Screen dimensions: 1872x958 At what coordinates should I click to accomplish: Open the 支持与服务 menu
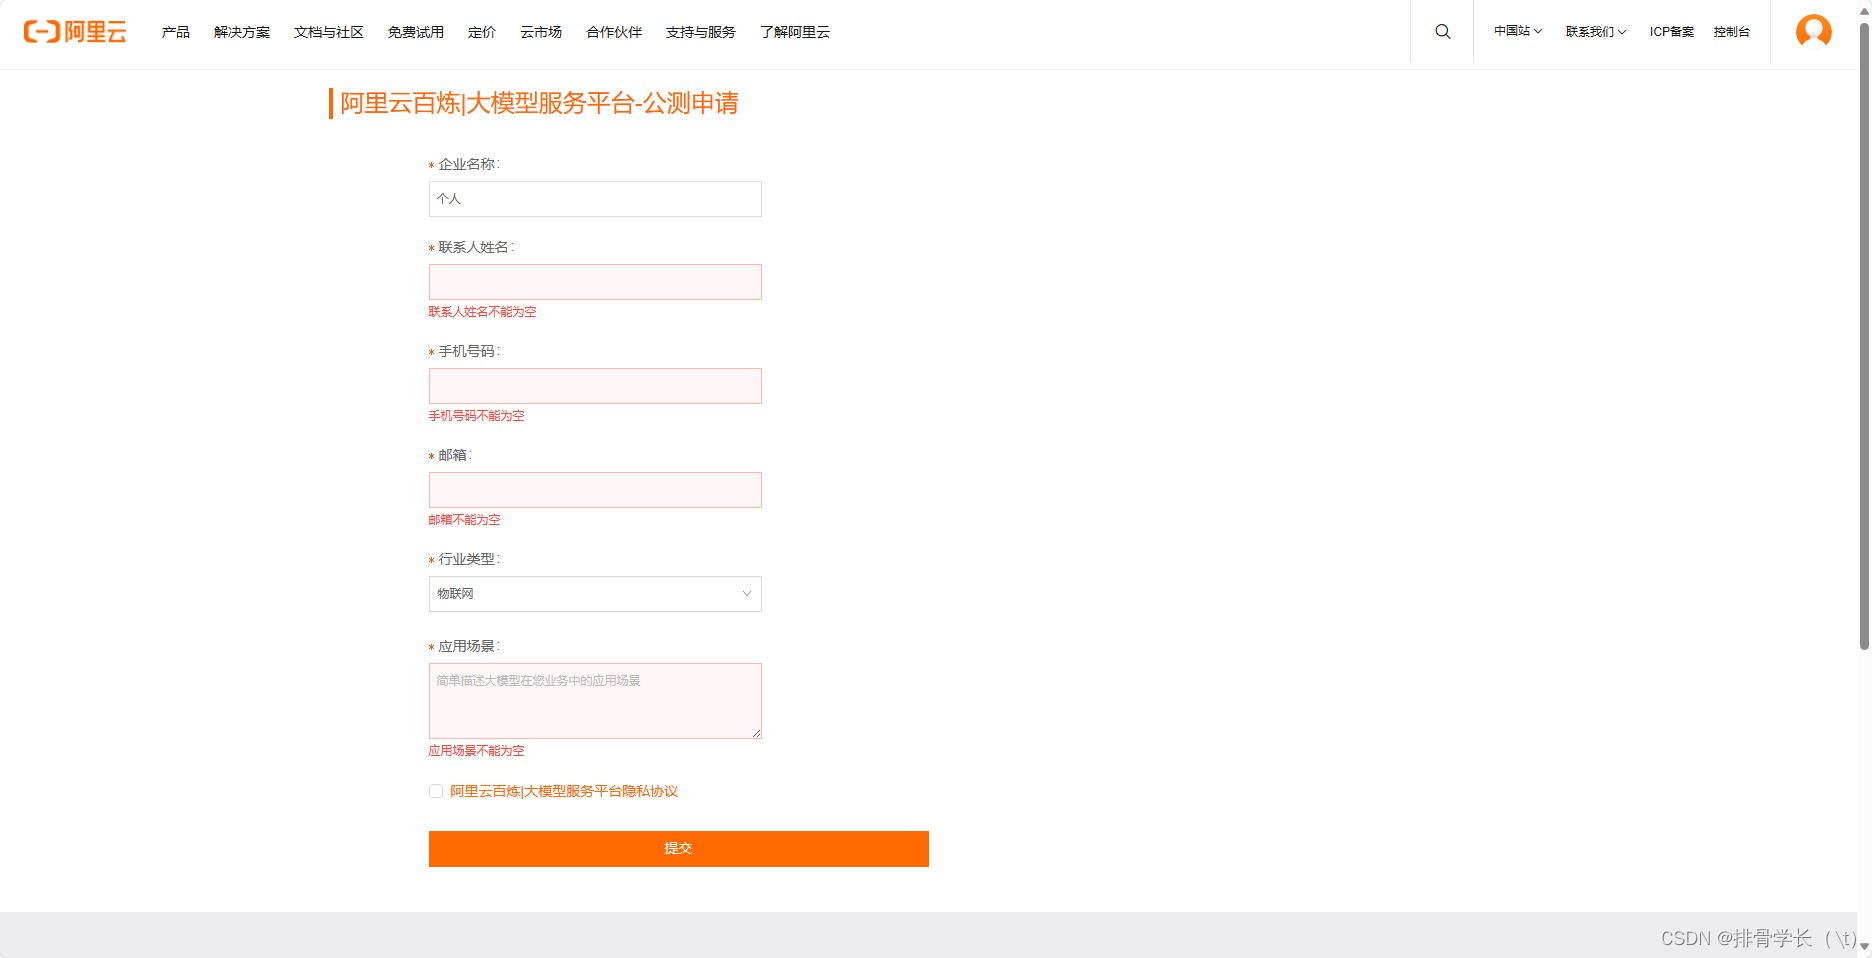point(701,32)
